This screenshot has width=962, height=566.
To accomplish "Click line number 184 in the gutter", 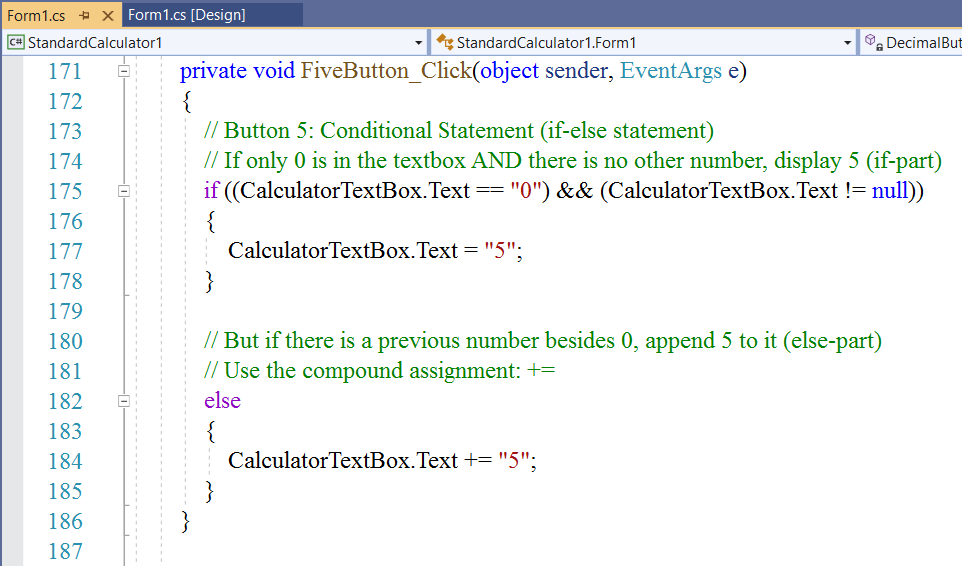I will [x=65, y=461].
